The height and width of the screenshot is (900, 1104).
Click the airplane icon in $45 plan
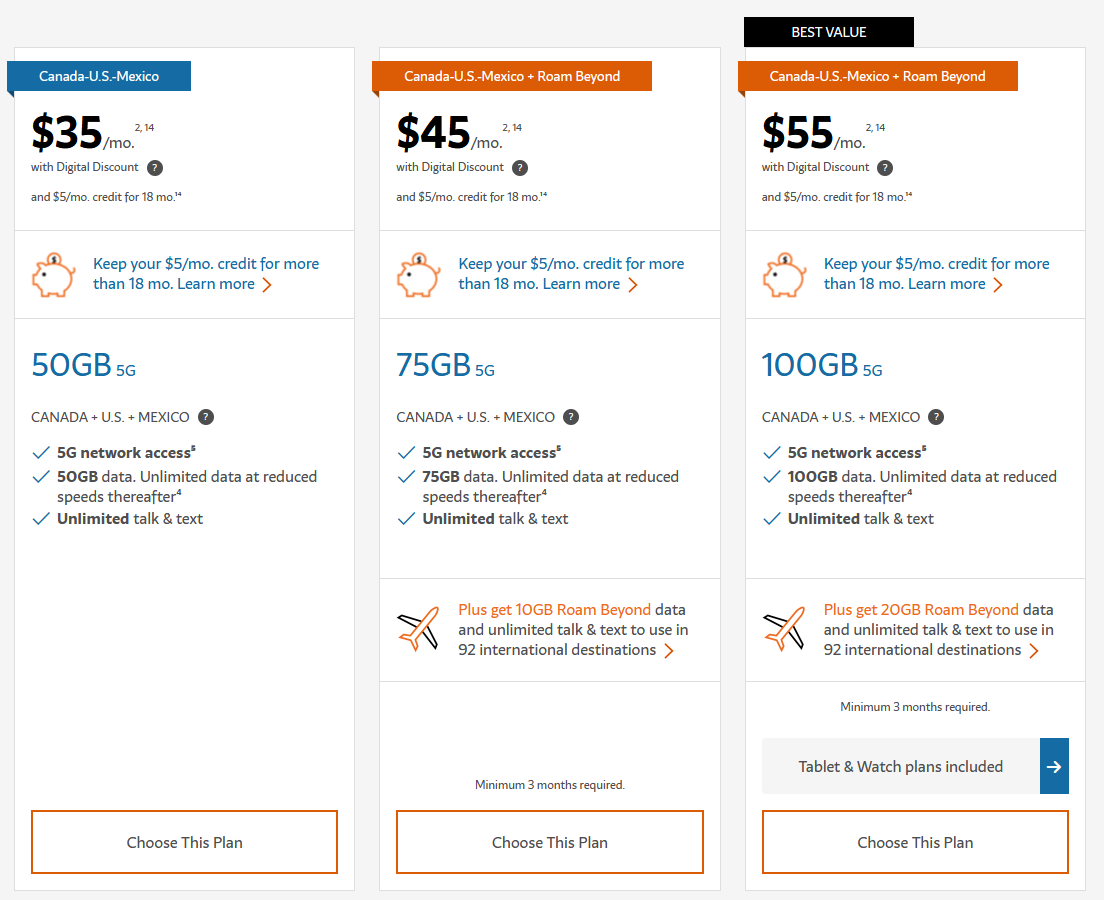click(419, 630)
